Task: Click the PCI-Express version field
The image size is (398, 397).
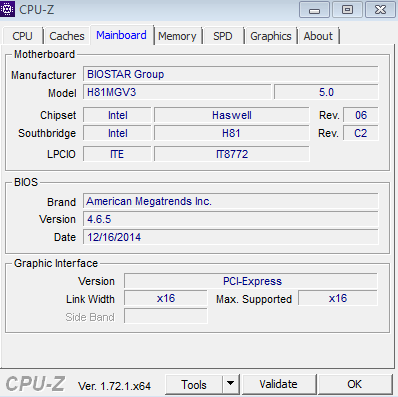Action: click(251, 281)
